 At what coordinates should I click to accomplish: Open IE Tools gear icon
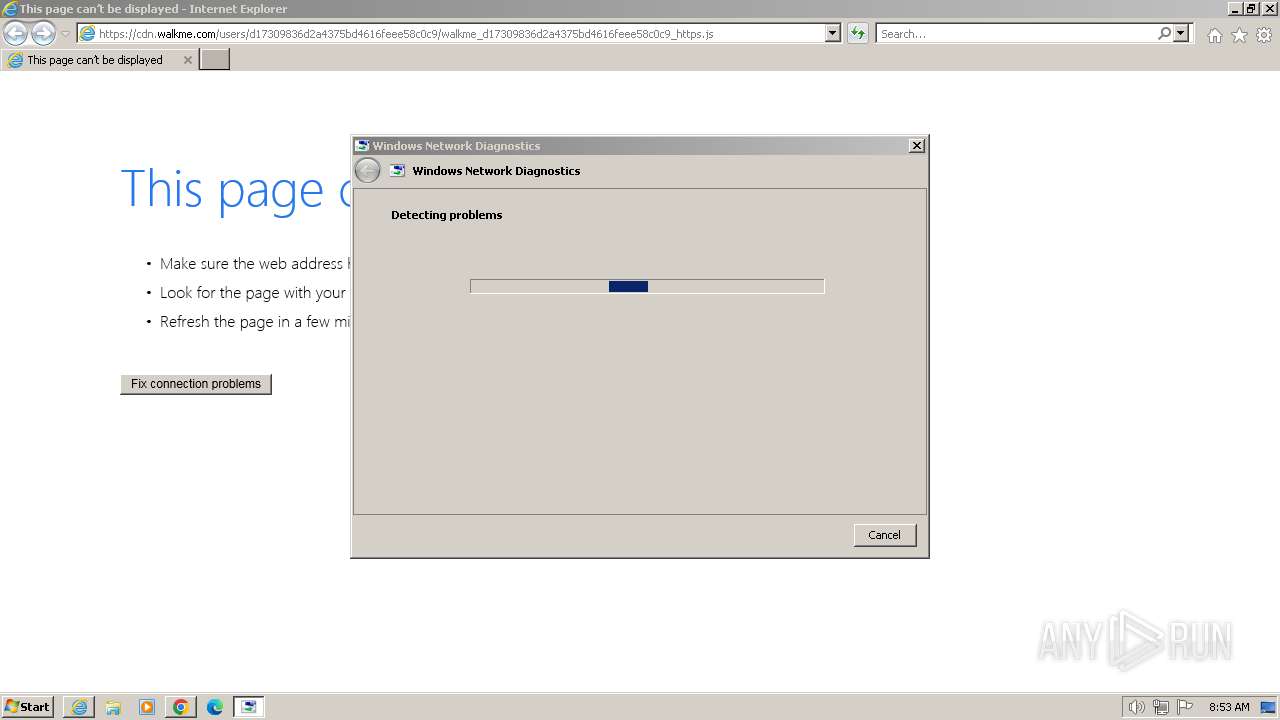[1264, 35]
